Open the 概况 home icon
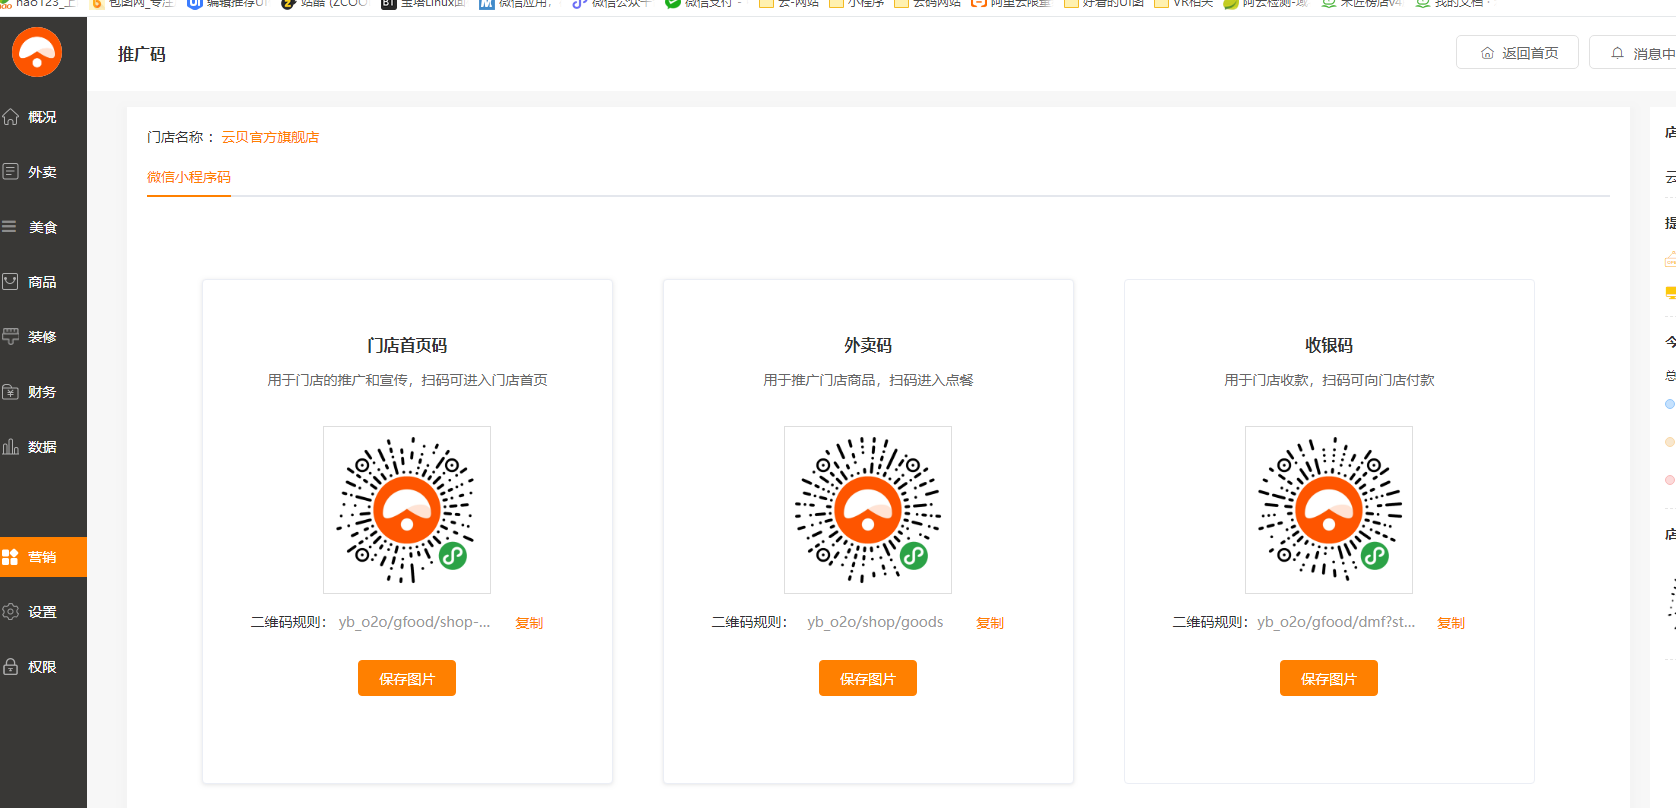Image resolution: width=1676 pixels, height=808 pixels. coord(11,117)
